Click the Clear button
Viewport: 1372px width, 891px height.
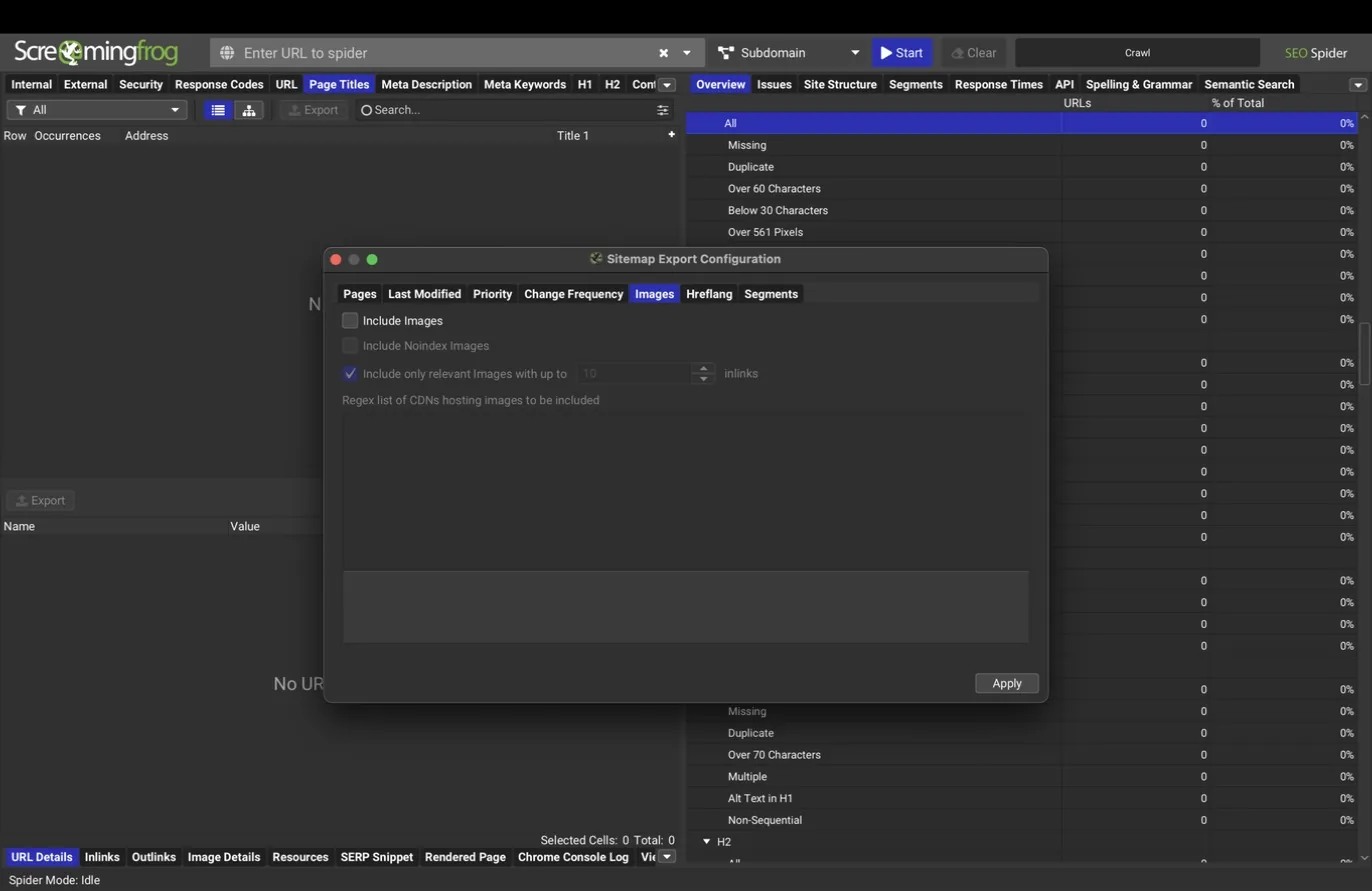tap(974, 53)
